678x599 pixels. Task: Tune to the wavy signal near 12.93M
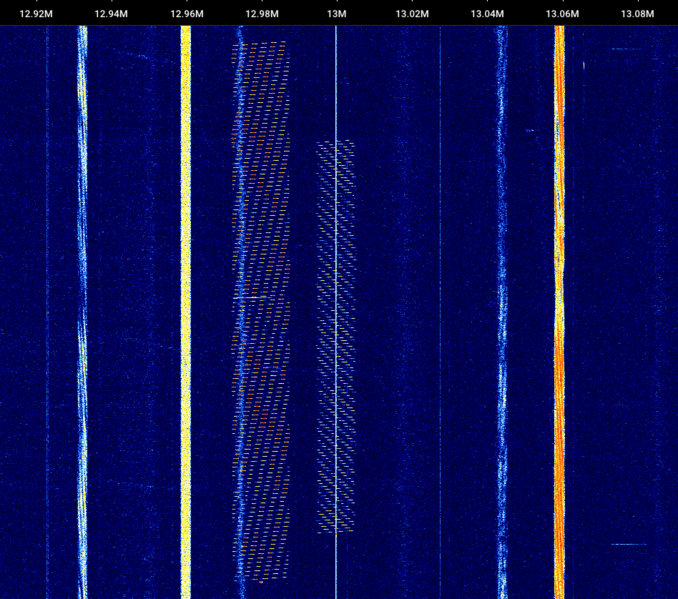(x=82, y=311)
